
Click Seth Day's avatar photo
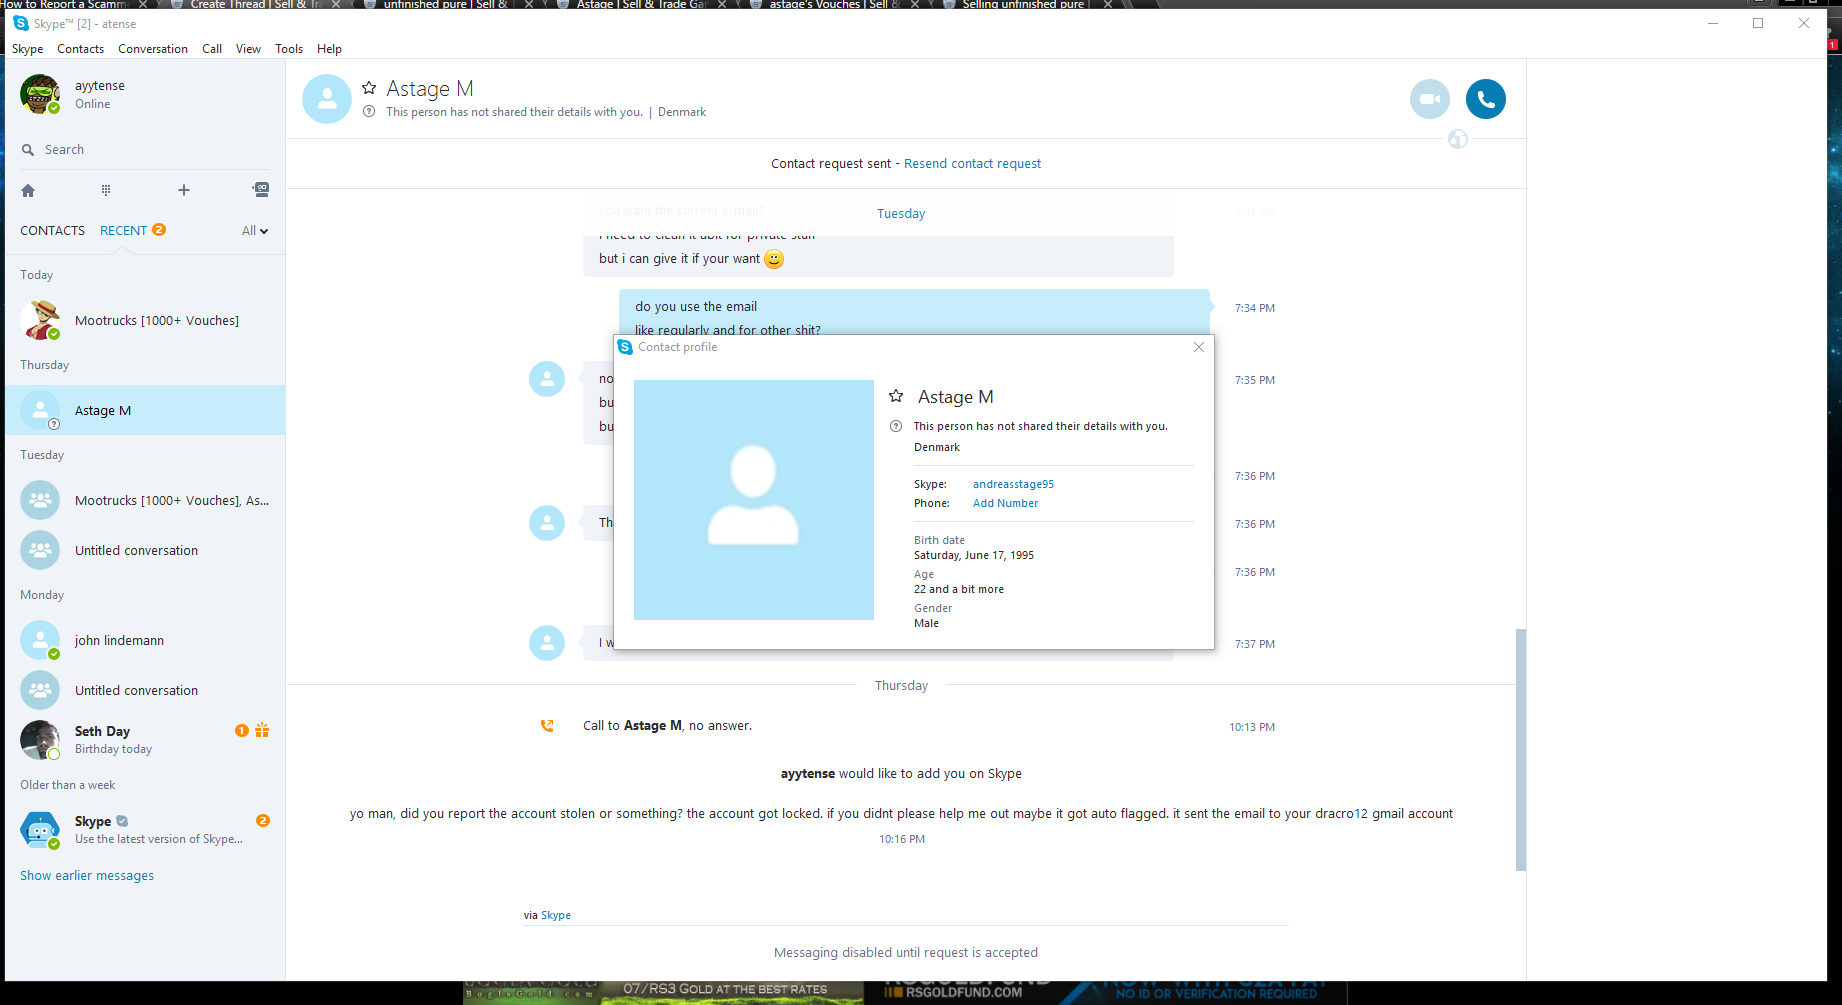coord(40,740)
